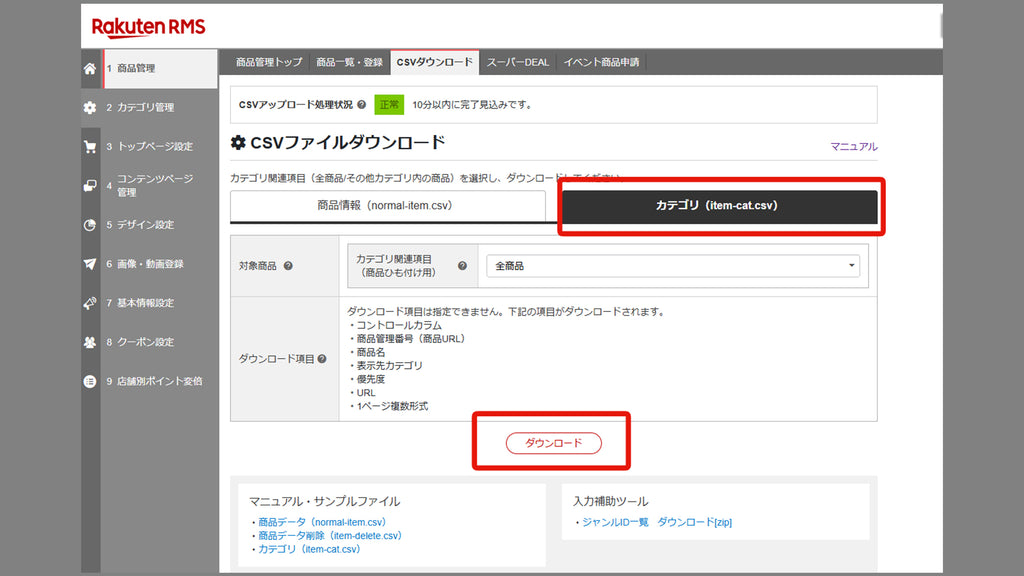
Task: Open 商品管理 in the sidebar
Action: point(161,68)
